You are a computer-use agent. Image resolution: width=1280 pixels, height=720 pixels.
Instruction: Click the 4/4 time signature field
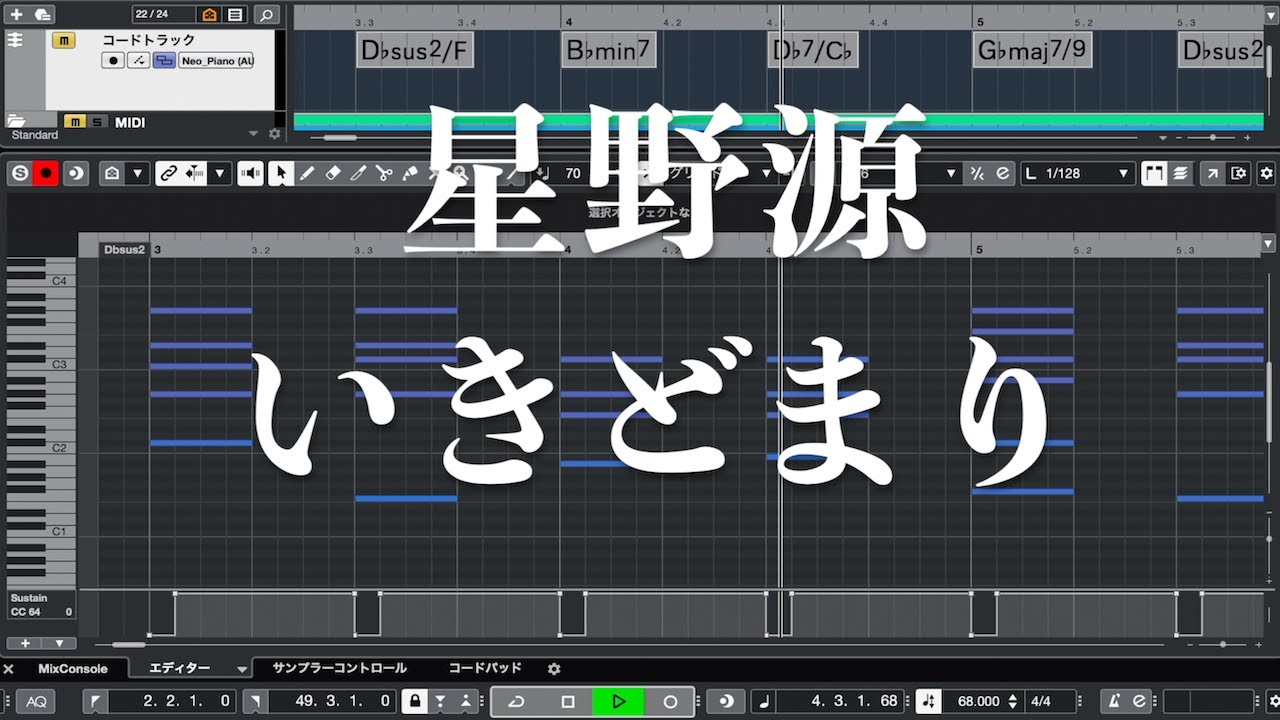1040,701
